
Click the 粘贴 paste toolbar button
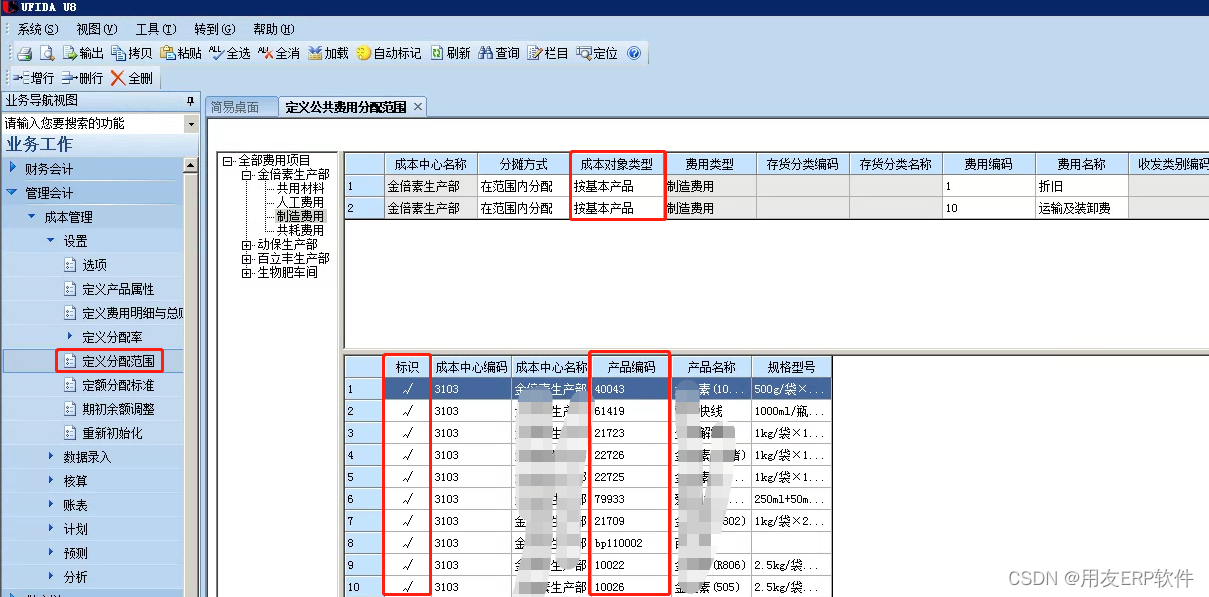(x=180, y=54)
